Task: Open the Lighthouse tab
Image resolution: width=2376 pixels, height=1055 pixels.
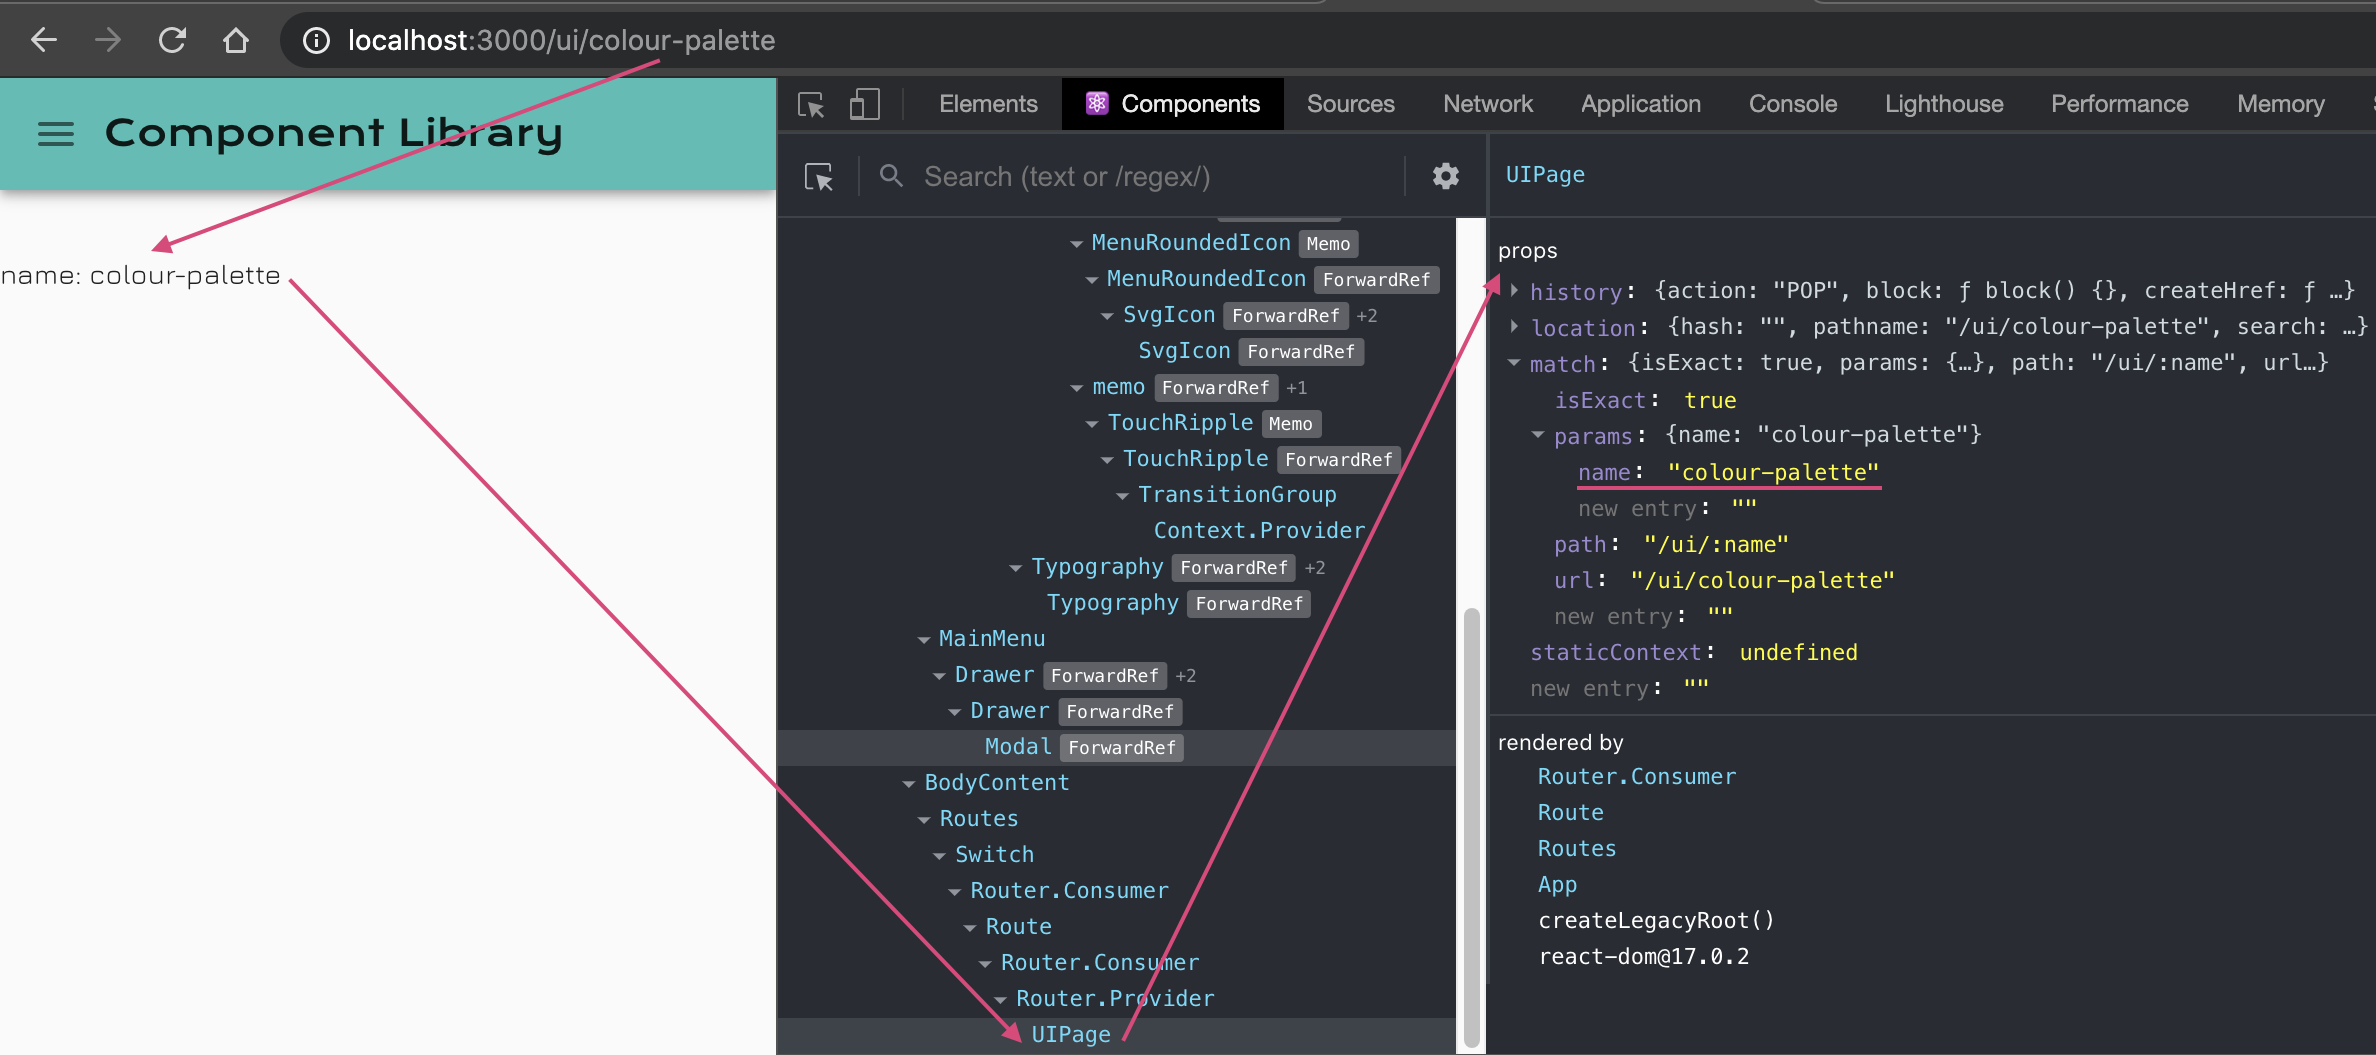Action: point(1944,104)
